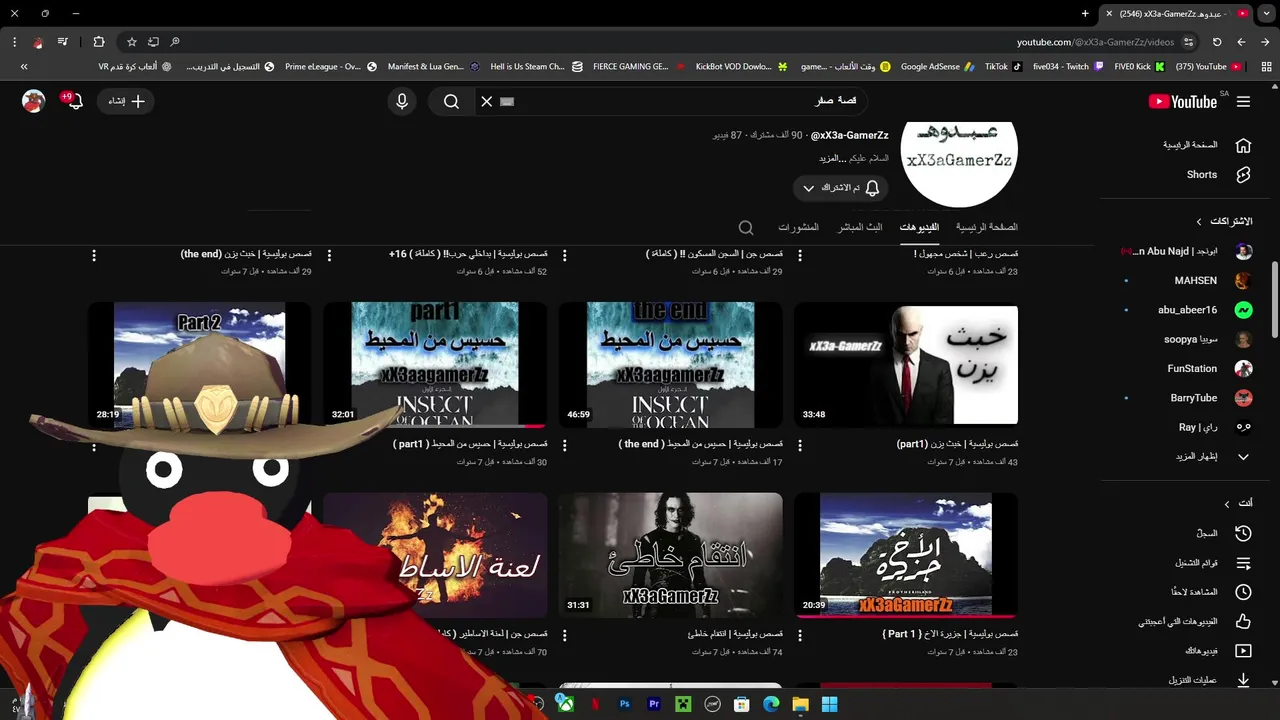The height and width of the screenshot is (720, 1280).
Task: Play 'حبيس من المحيط the end' thumbnail
Action: (x=670, y=365)
